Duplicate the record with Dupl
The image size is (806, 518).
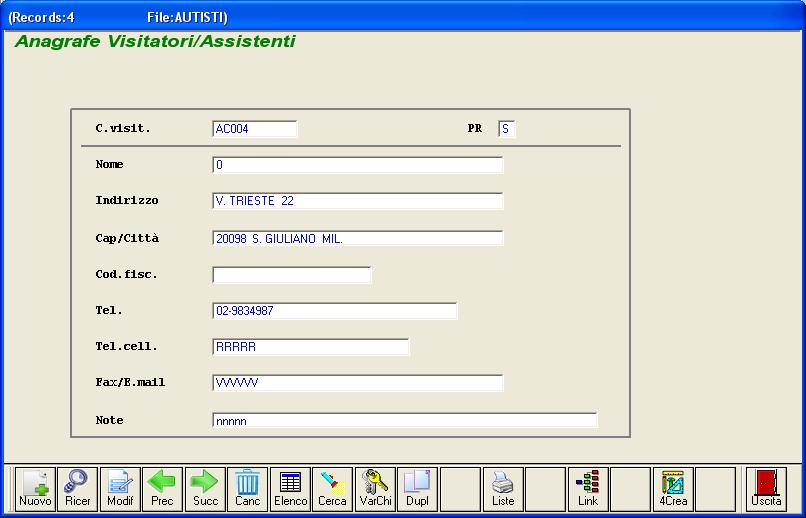(x=417, y=489)
